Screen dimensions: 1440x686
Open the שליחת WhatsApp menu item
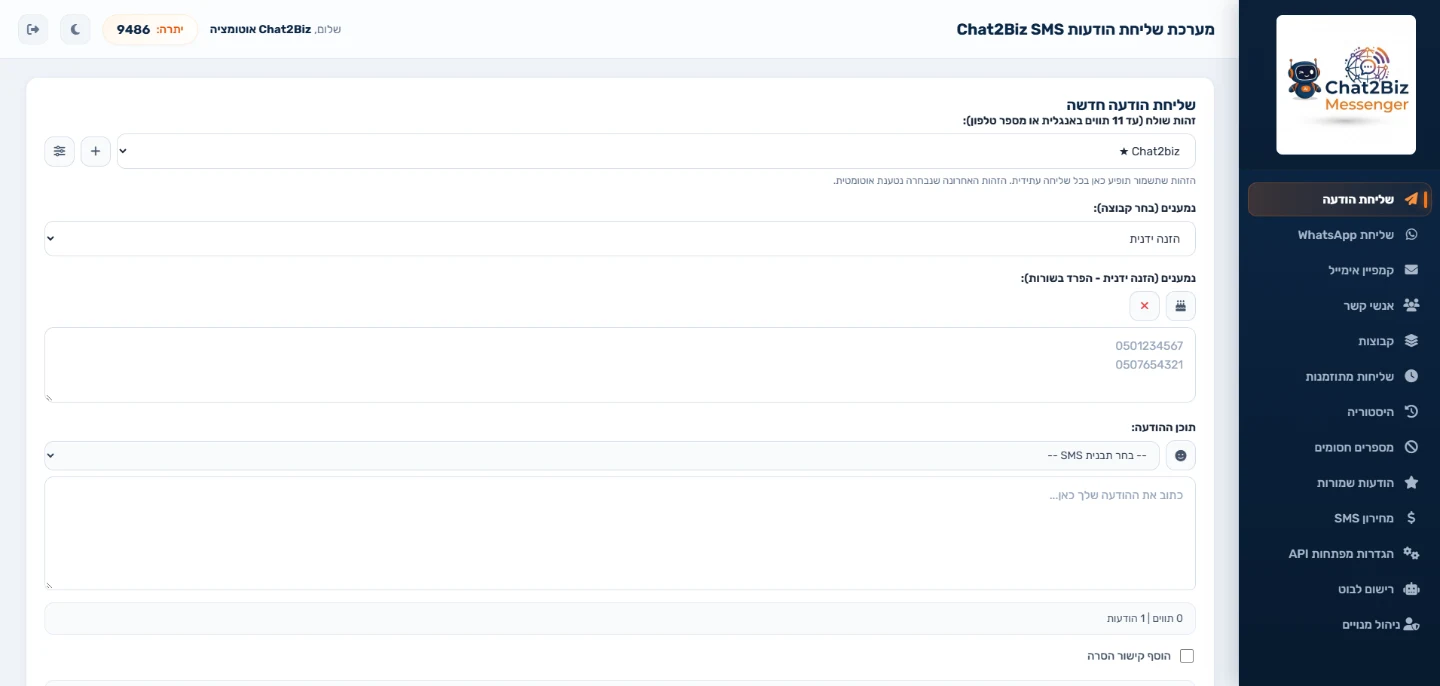tap(1340, 235)
